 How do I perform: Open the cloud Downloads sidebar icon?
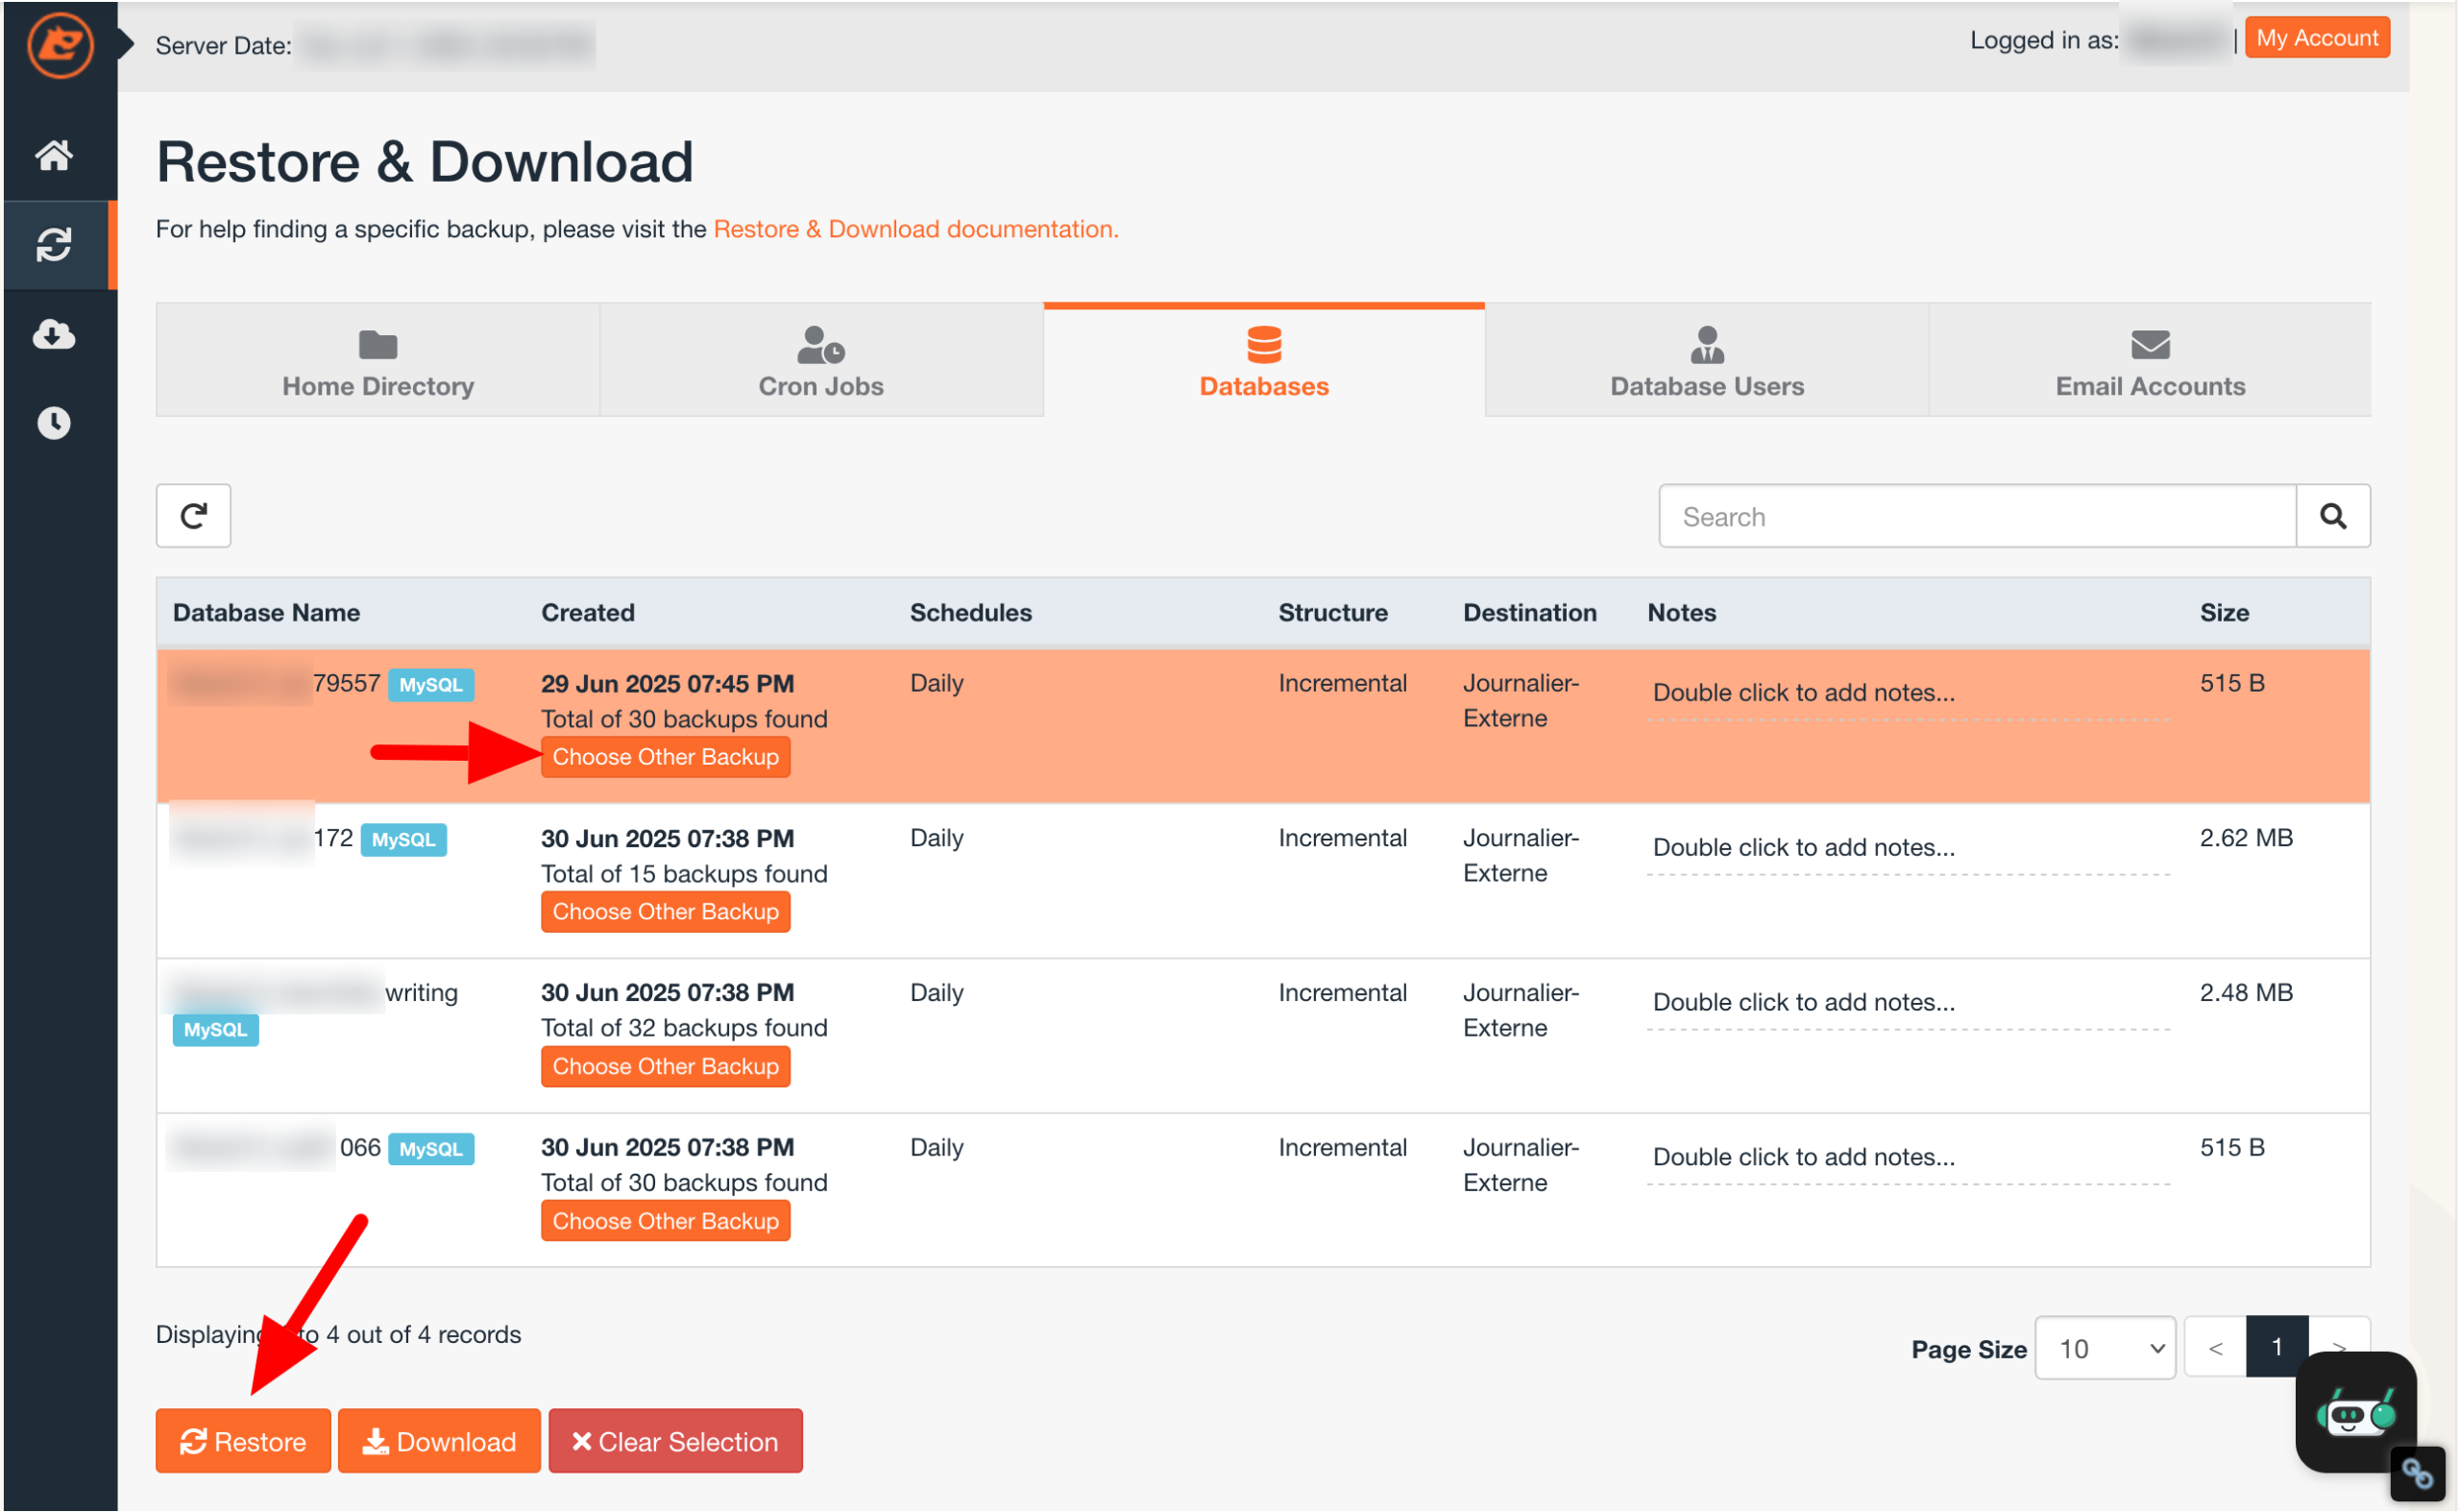pos(54,334)
